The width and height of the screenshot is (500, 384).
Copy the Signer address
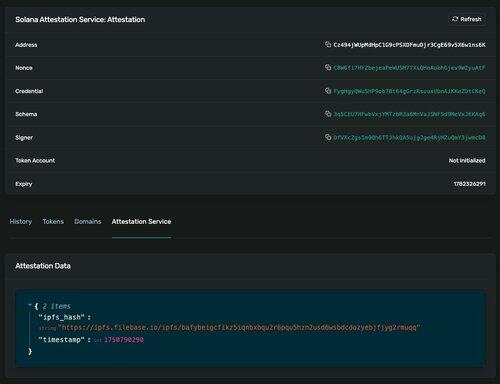coord(328,137)
